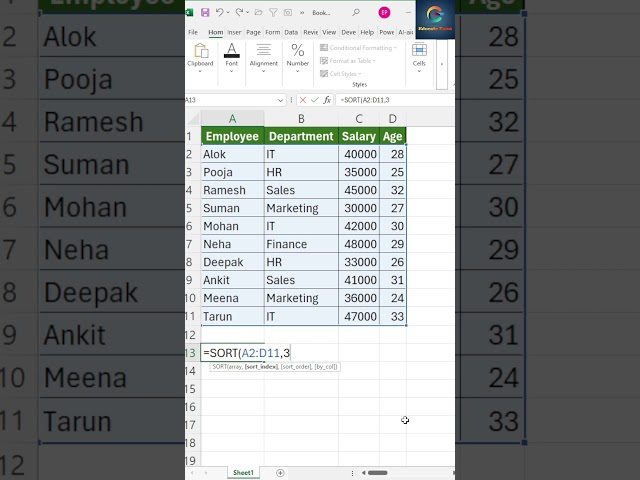Switch to the Developer ribbon tab
The height and width of the screenshot is (480, 640).
click(x=349, y=32)
